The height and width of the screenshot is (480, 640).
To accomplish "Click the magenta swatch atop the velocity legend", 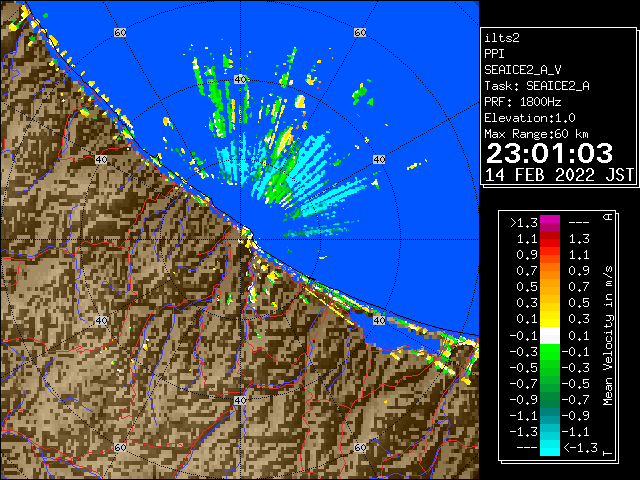I will (x=550, y=223).
